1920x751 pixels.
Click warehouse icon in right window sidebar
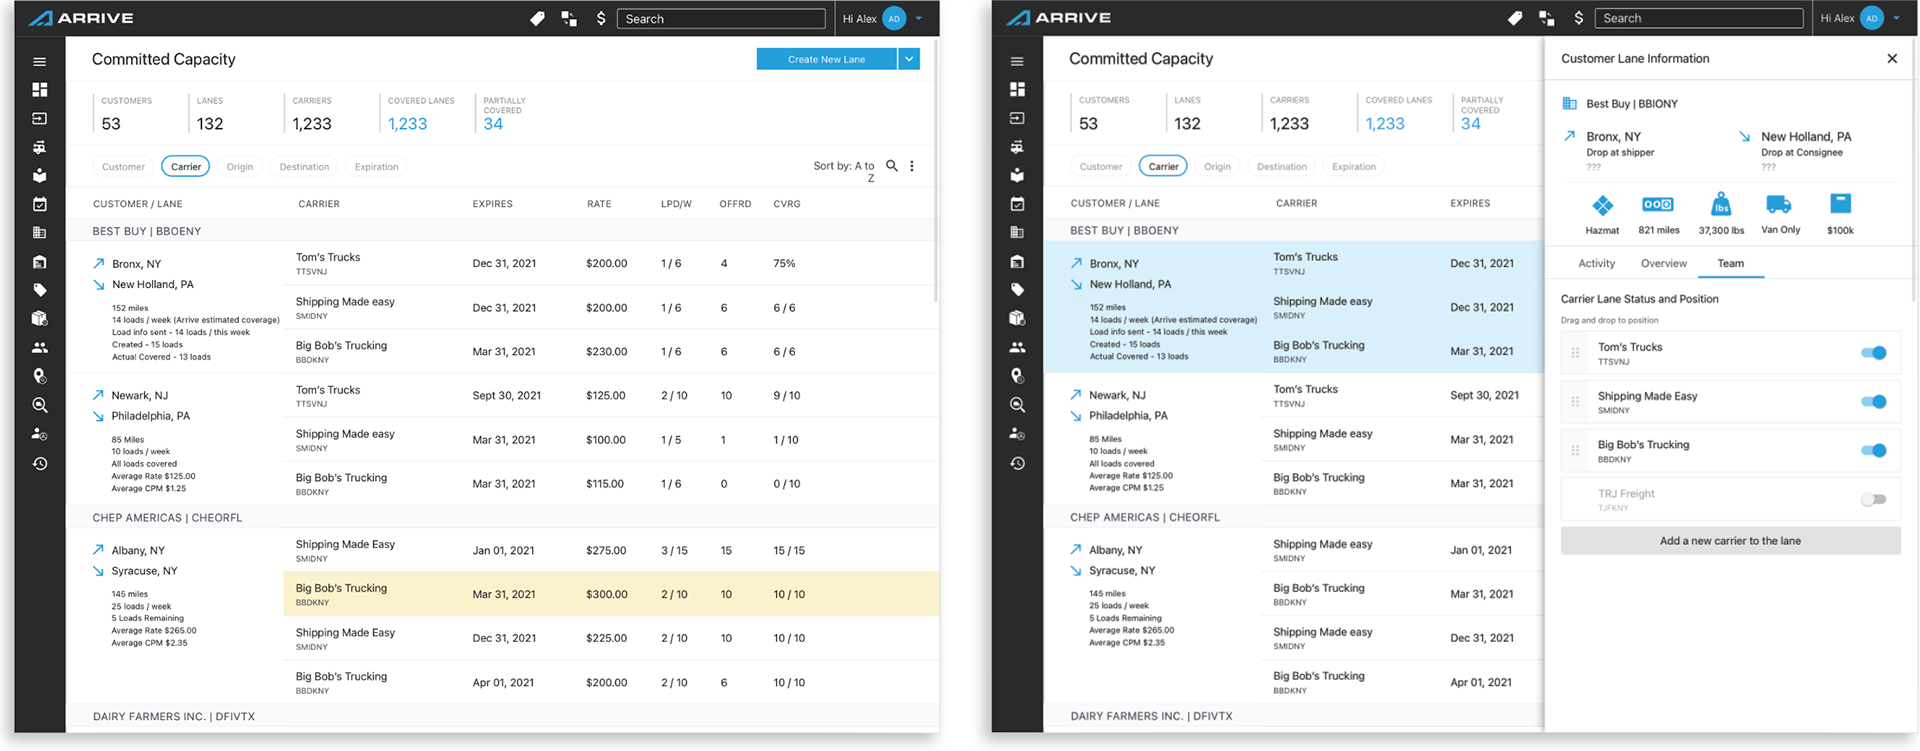point(1017,261)
